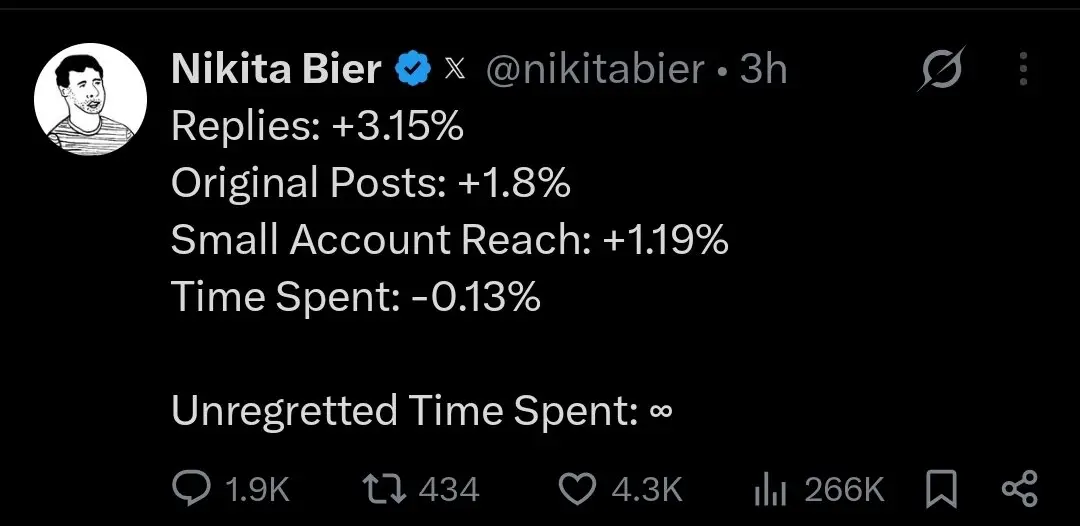The height and width of the screenshot is (526, 1080).
Task: Open the share post icon
Action: point(1019,490)
